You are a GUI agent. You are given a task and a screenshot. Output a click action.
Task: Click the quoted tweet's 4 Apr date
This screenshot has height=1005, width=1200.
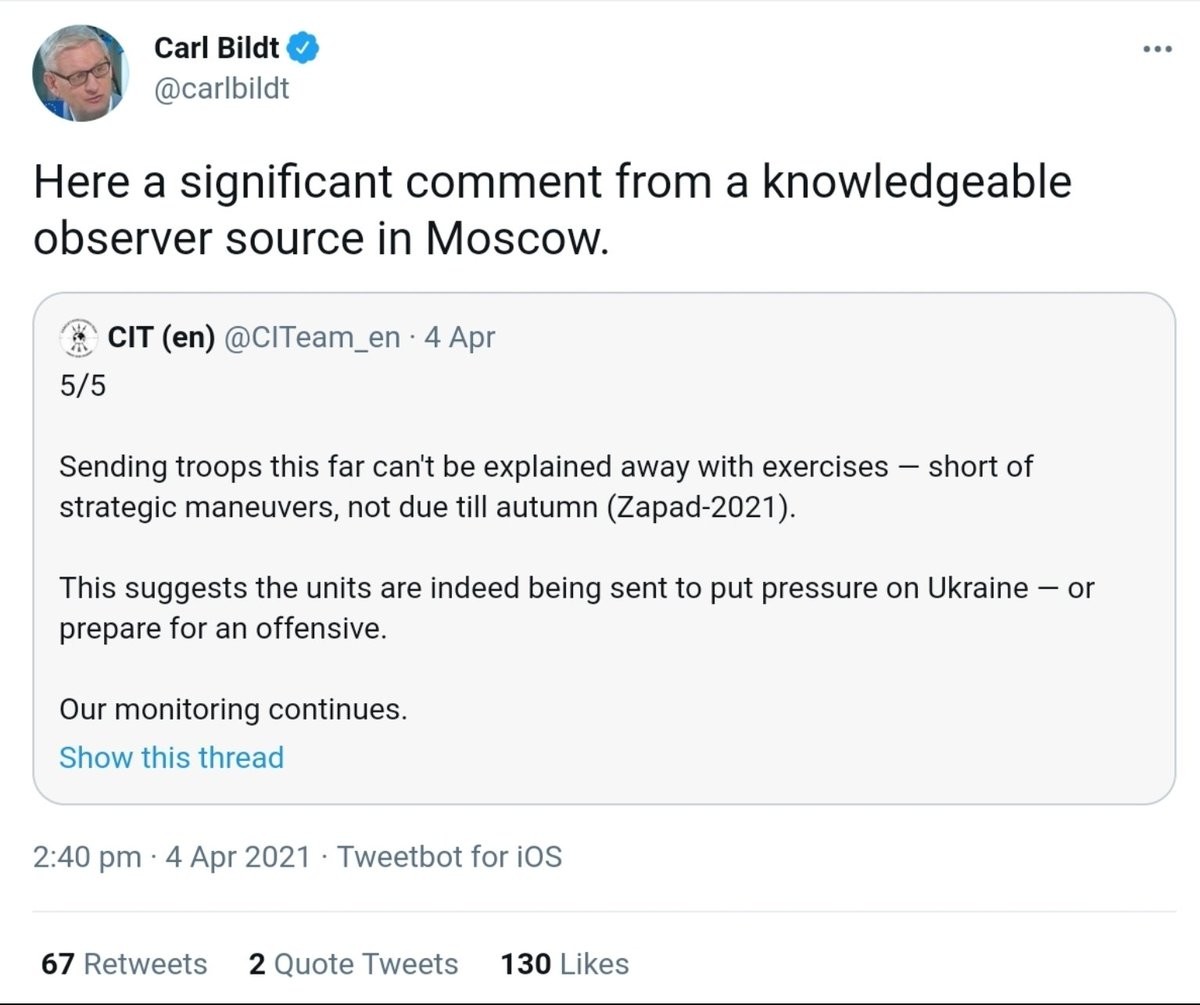pos(459,338)
